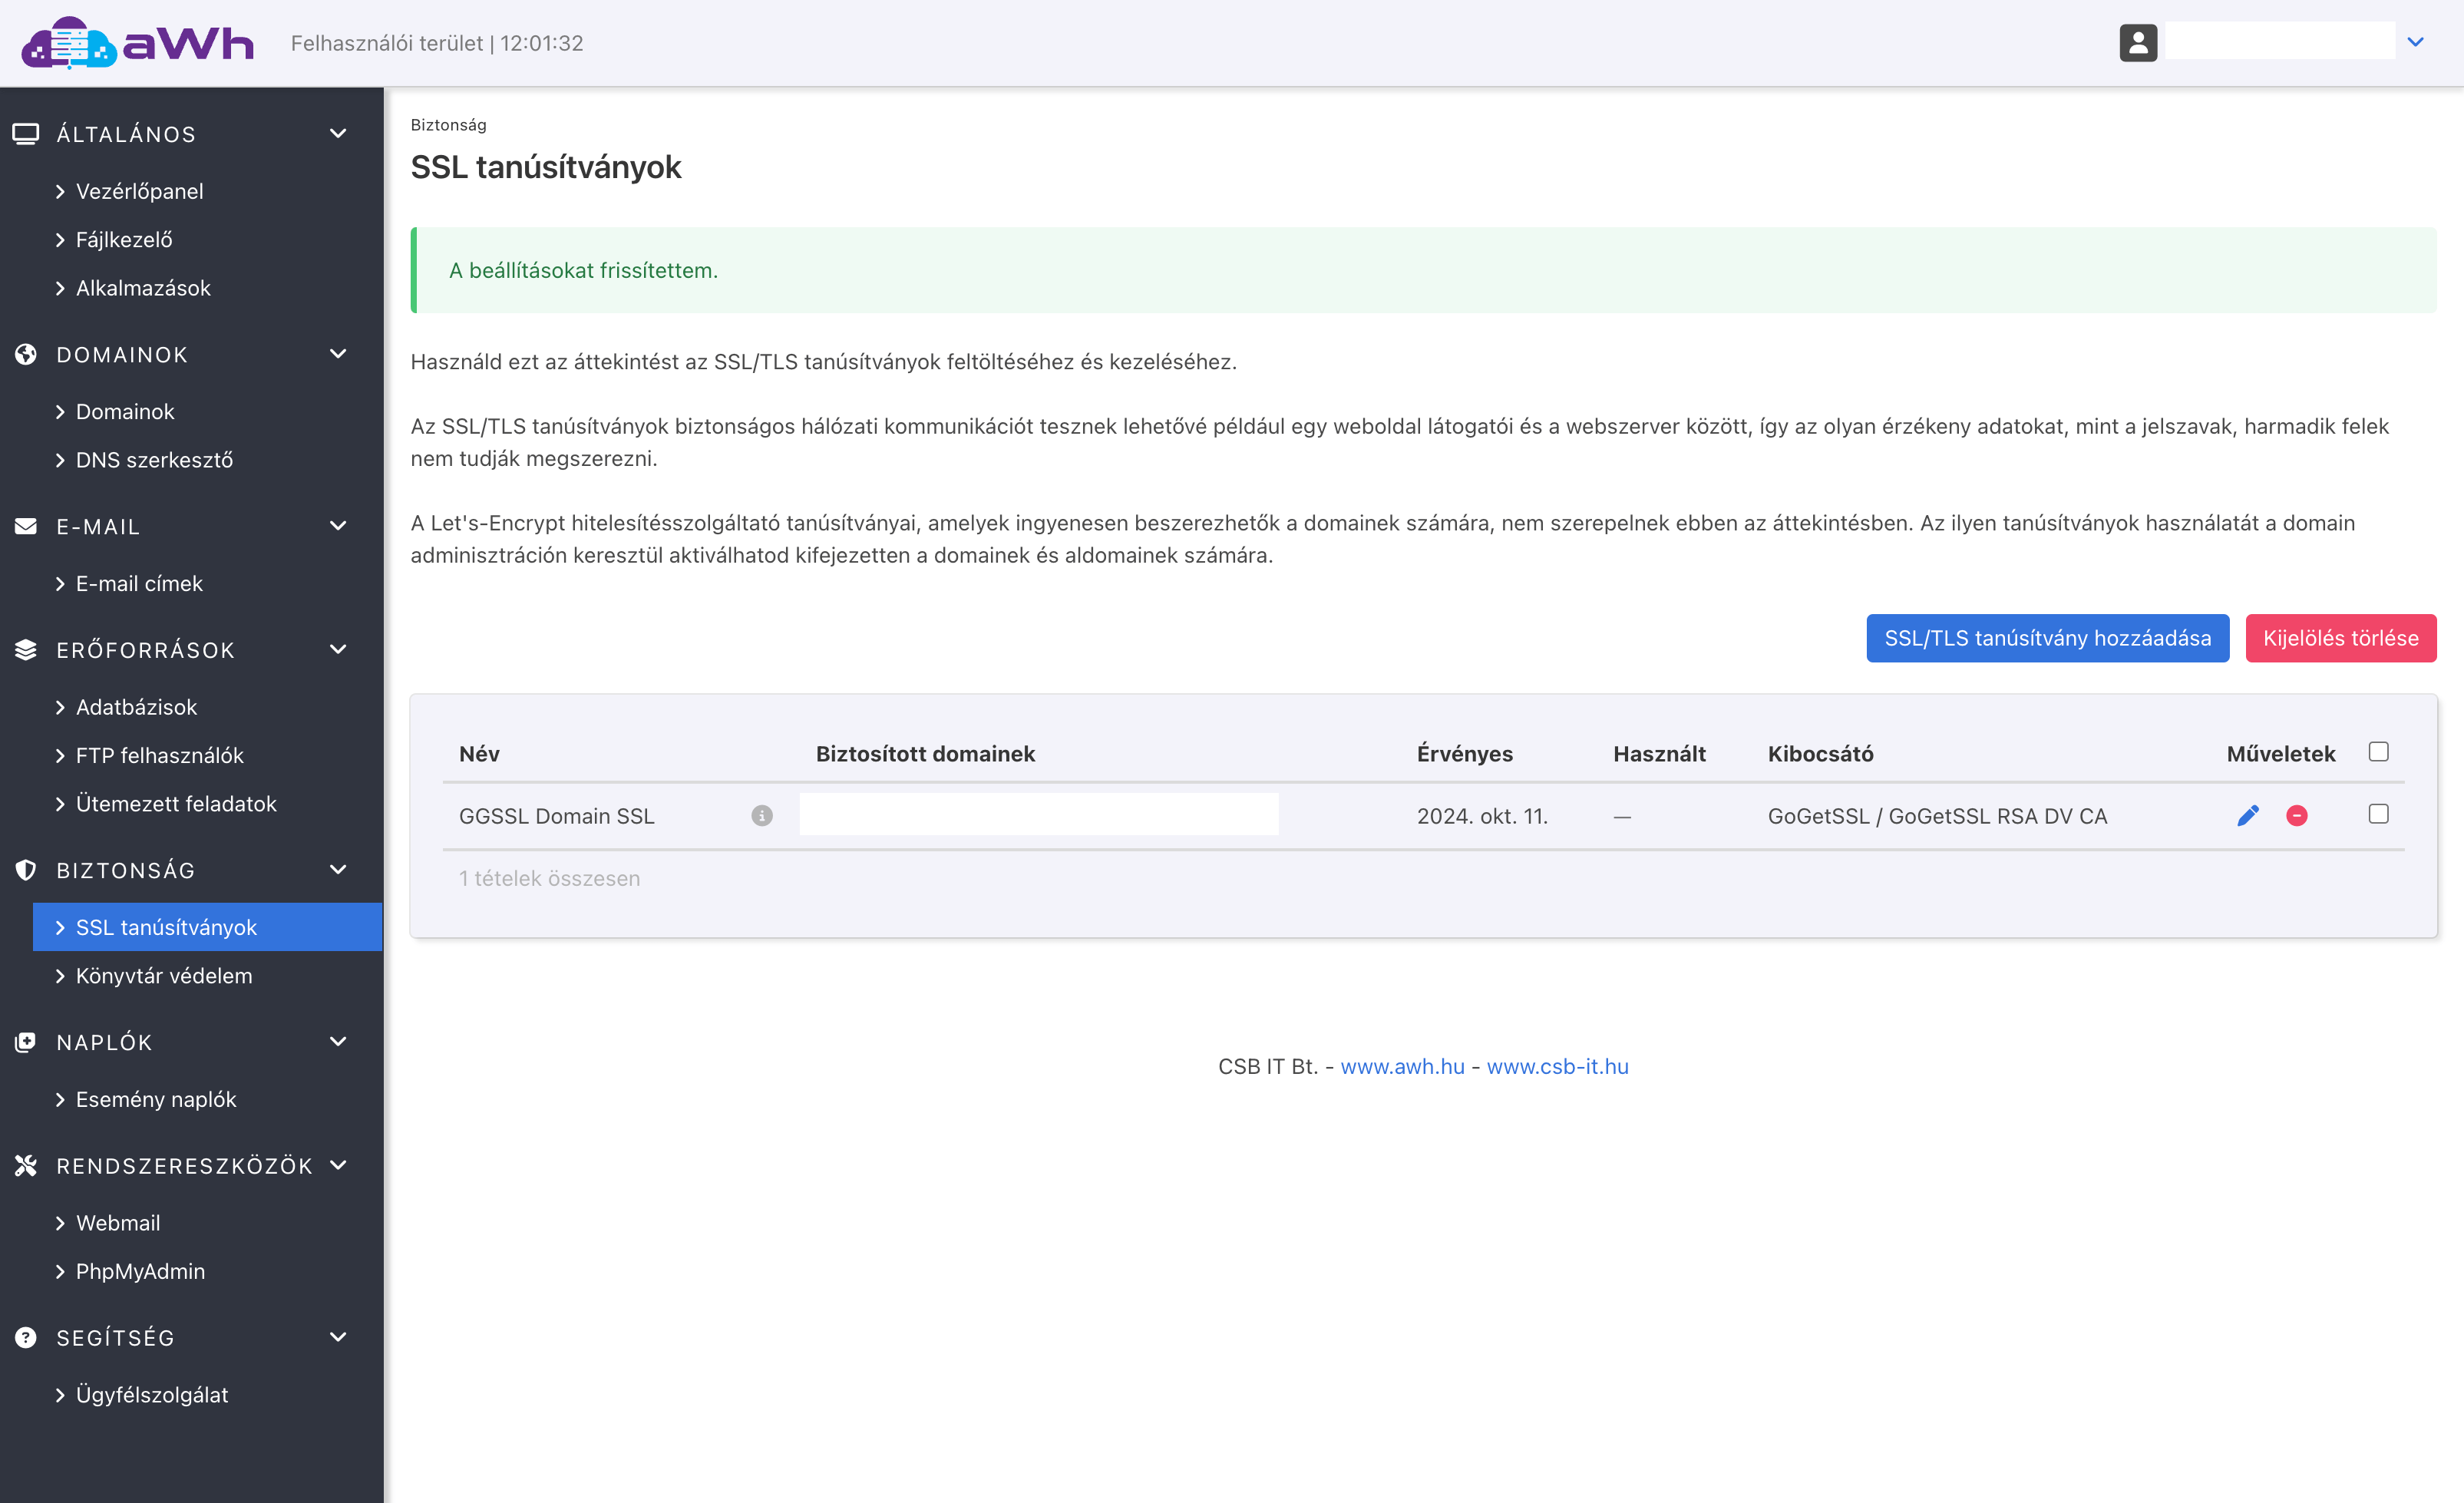Collapse the Biztonság section chevron
Image resolution: width=2464 pixels, height=1503 pixels.
(338, 870)
